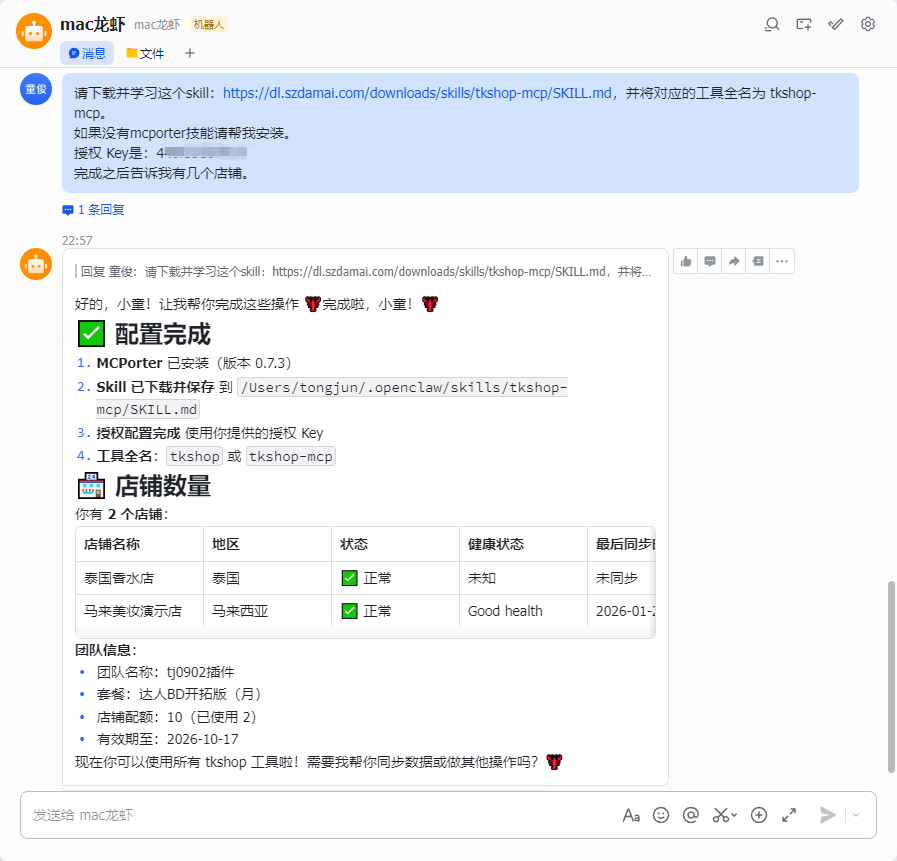The height and width of the screenshot is (861, 897).
Task: Forward the bot message
Action: click(734, 261)
